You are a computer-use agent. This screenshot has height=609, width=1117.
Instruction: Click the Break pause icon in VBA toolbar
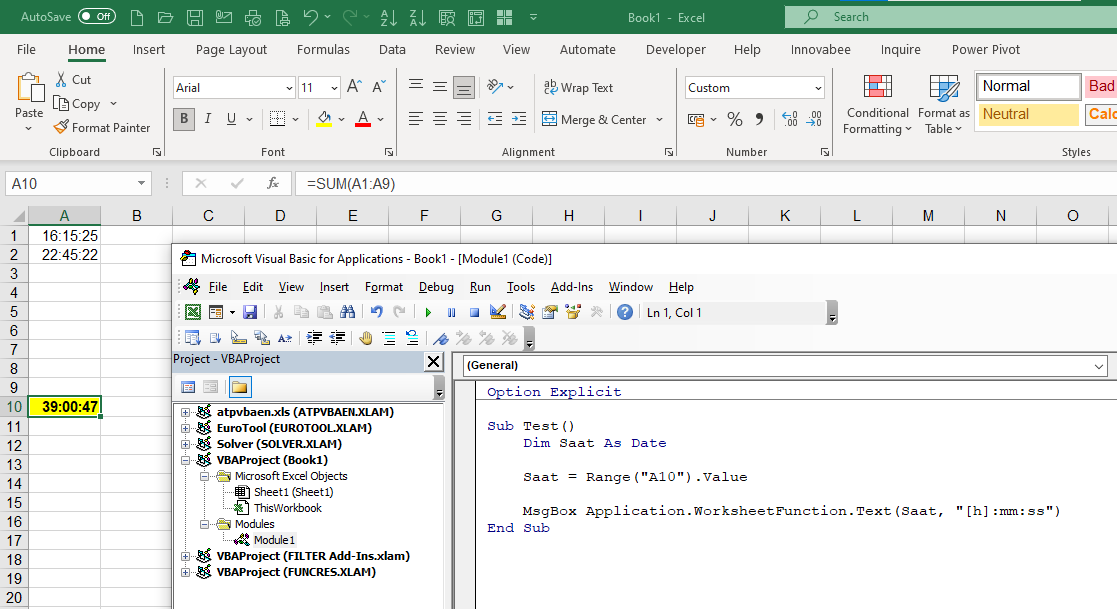452,312
